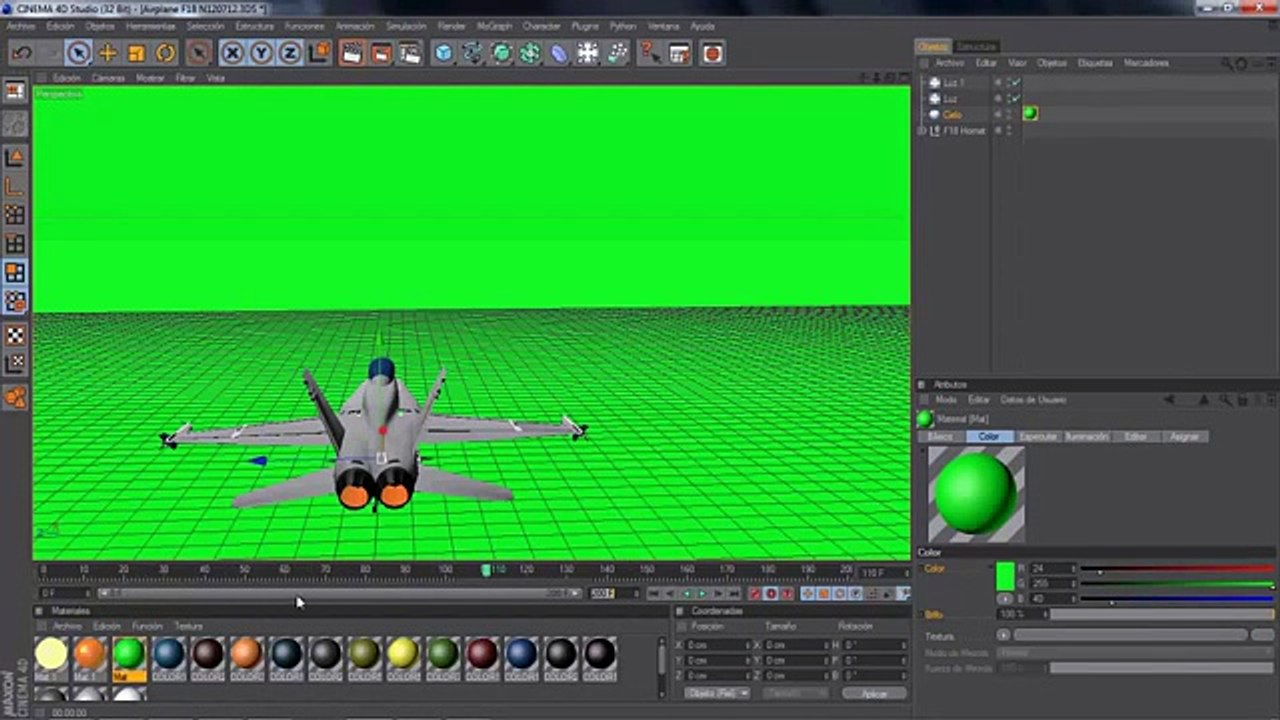Toggle Z axis lock
Screen dimensions: 1280x720
point(290,53)
